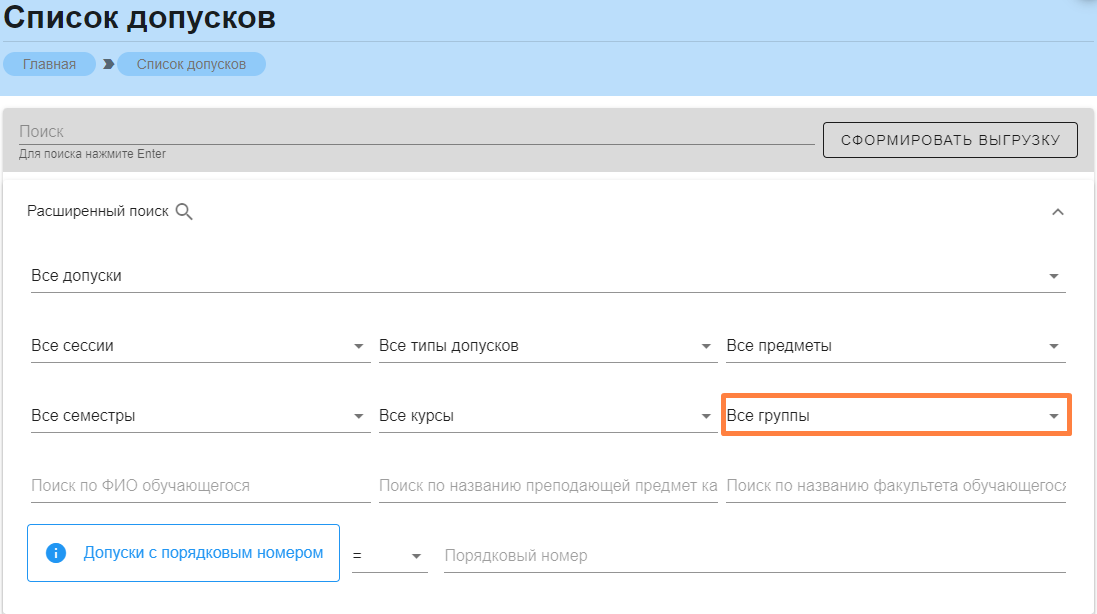Click the teaching department name search field
Image resolution: width=1097 pixels, height=614 pixels.
(547, 486)
